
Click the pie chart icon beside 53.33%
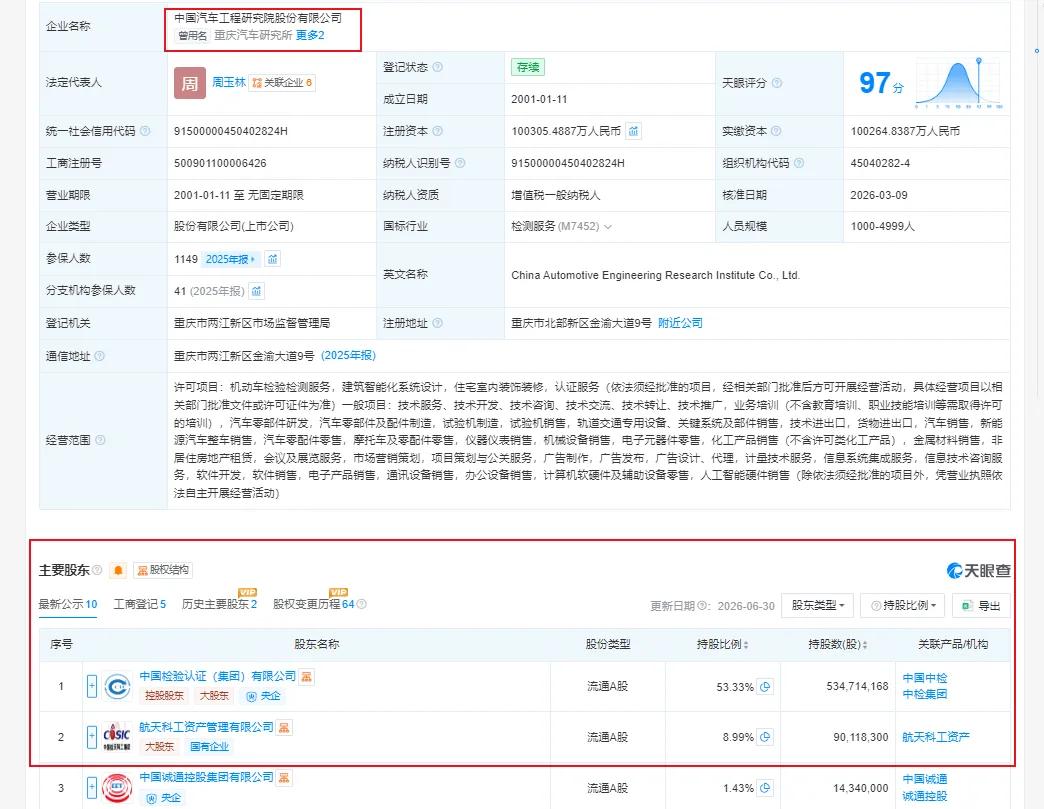[766, 686]
